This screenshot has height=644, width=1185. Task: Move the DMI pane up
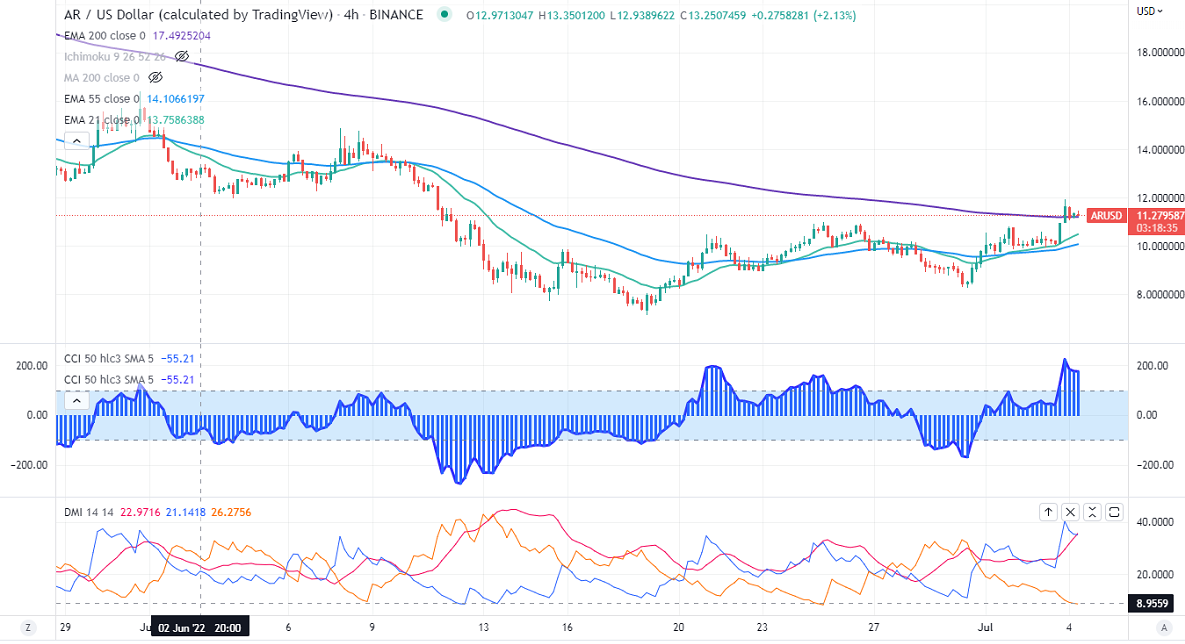click(x=1048, y=512)
